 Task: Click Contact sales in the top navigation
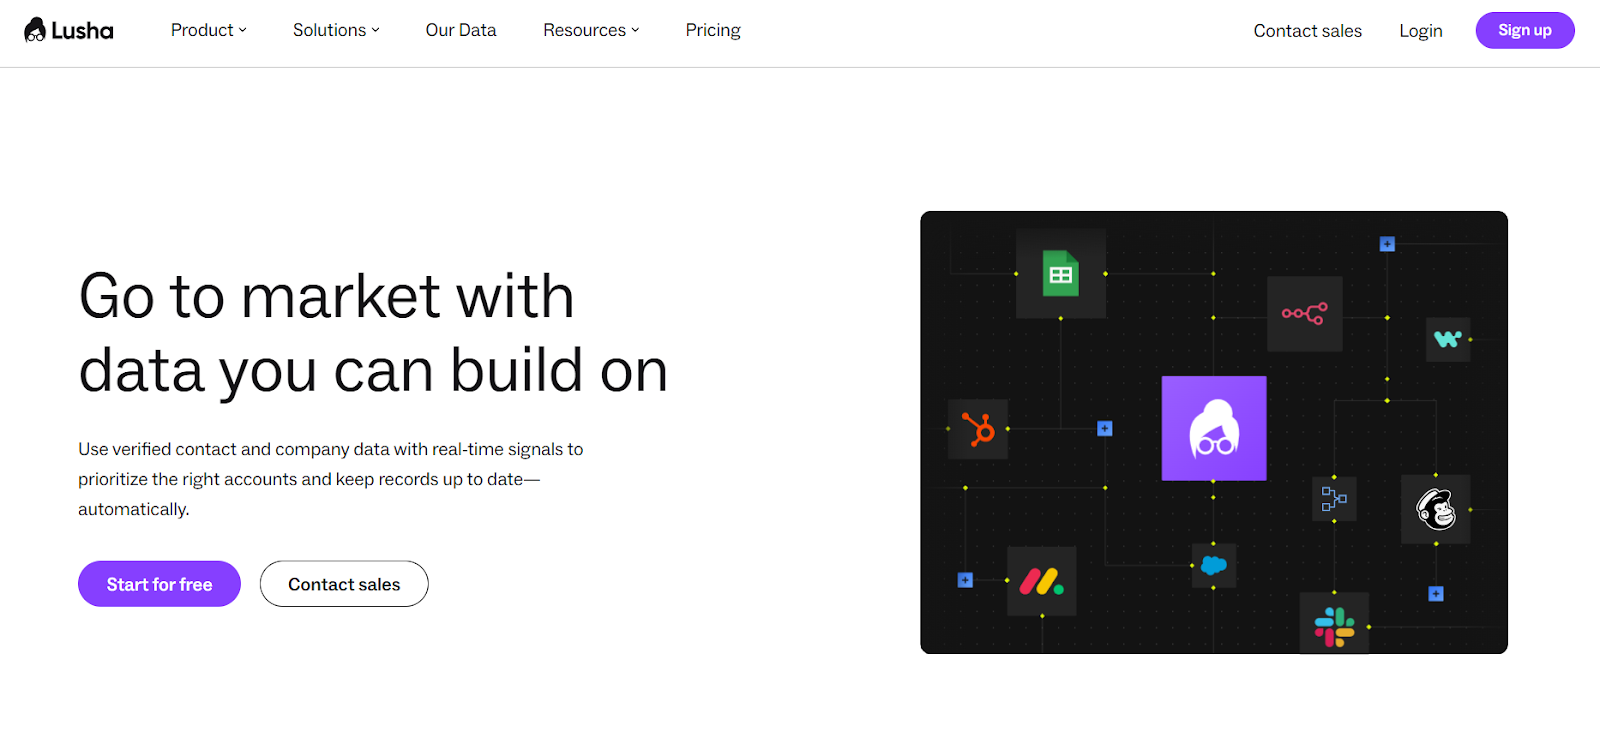pyautogui.click(x=1308, y=31)
